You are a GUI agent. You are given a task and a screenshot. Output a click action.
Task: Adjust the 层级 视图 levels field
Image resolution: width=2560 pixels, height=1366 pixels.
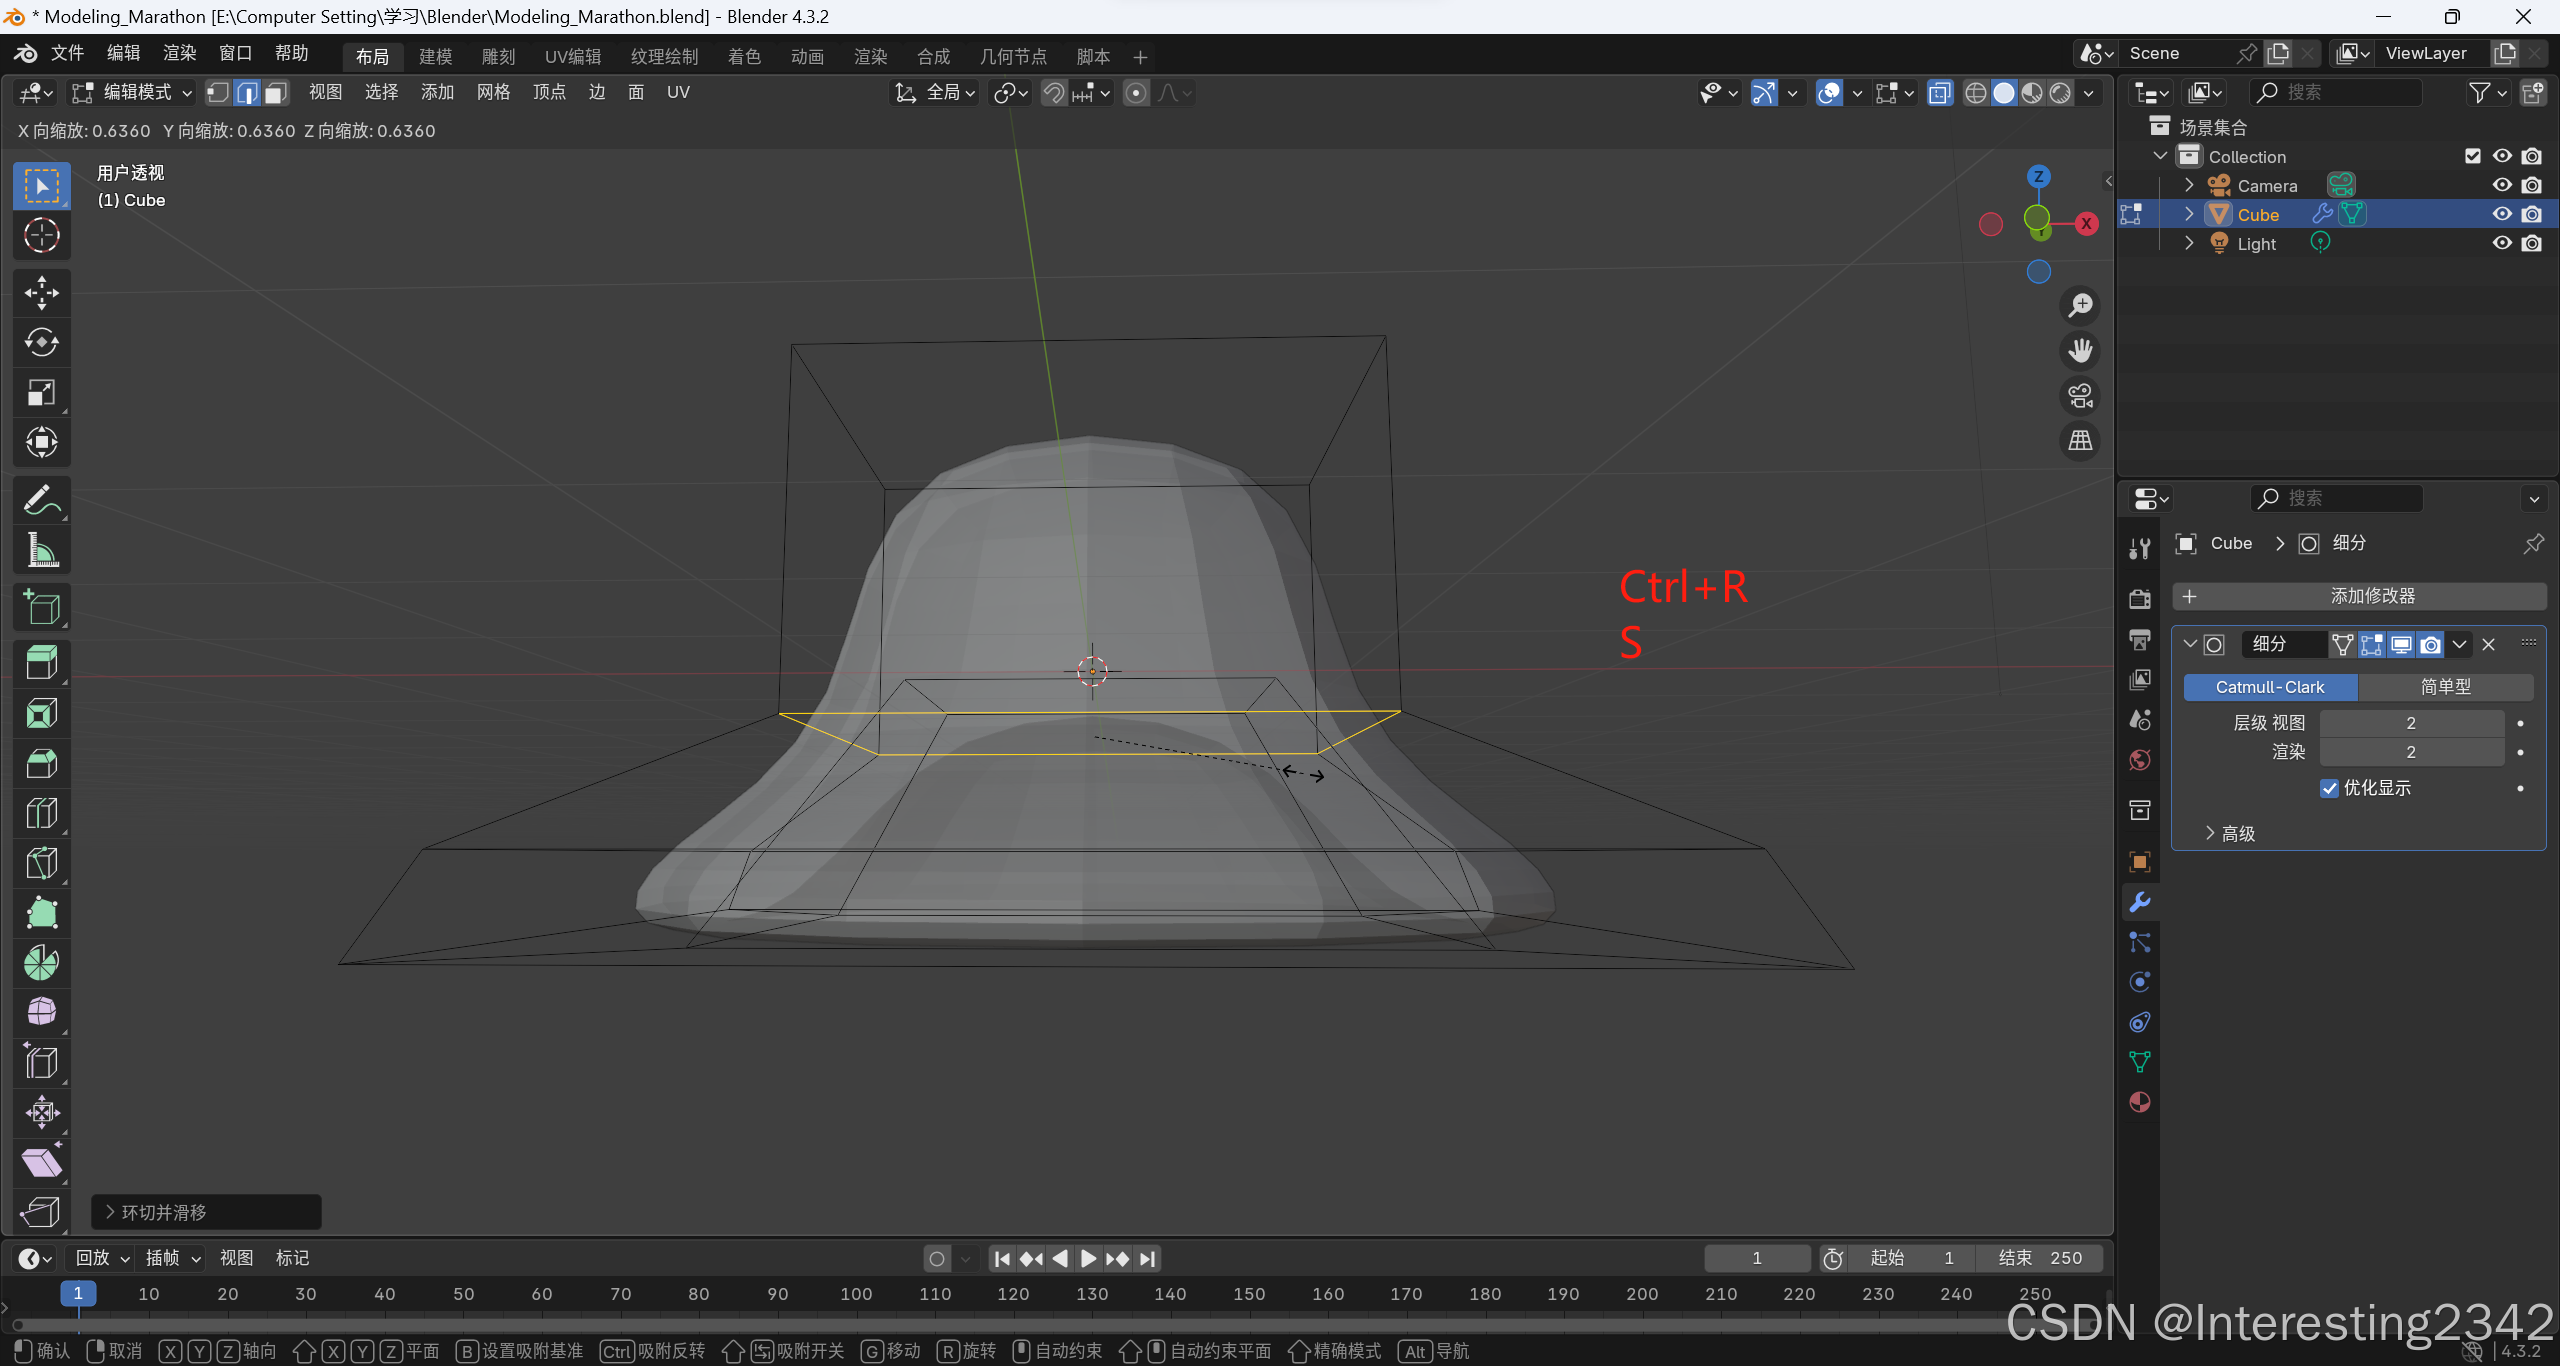(x=2410, y=723)
